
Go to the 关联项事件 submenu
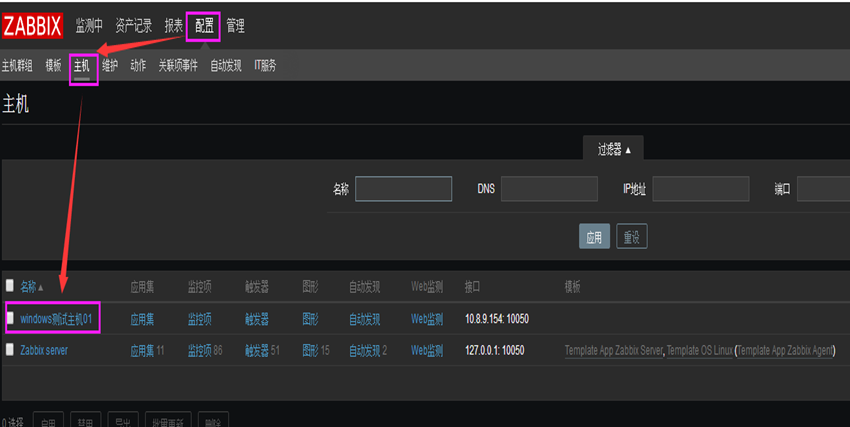pos(178,66)
